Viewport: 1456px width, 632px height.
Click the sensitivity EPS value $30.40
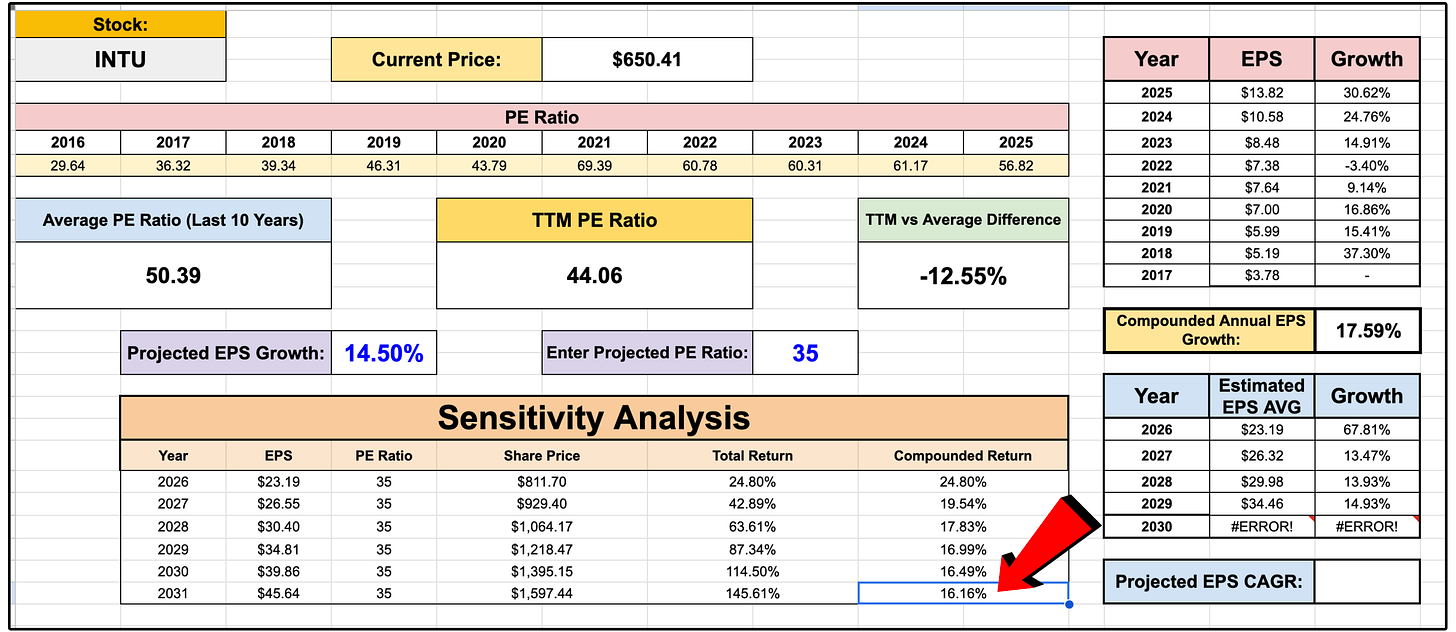coord(279,526)
